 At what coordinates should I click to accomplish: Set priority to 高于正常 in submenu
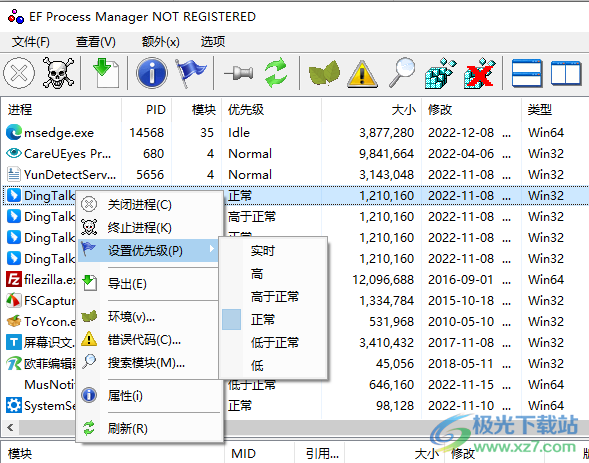tap(273, 297)
